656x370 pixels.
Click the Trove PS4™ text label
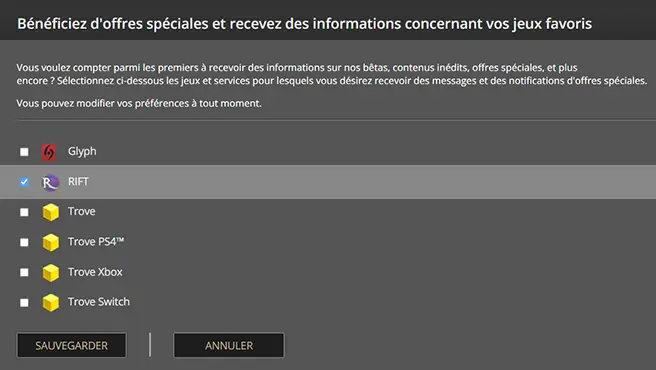pyautogui.click(x=96, y=242)
